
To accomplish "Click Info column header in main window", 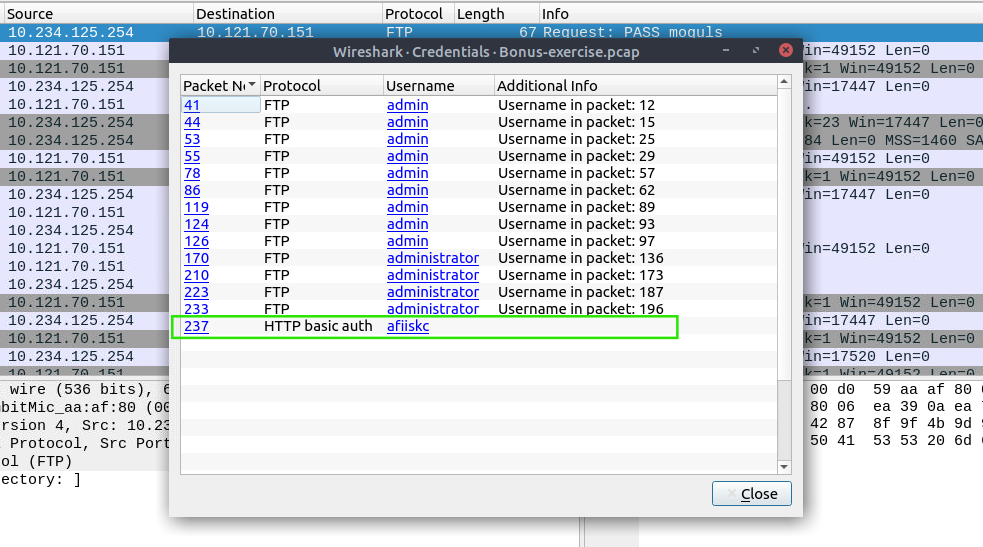I will pyautogui.click(x=761, y=14).
